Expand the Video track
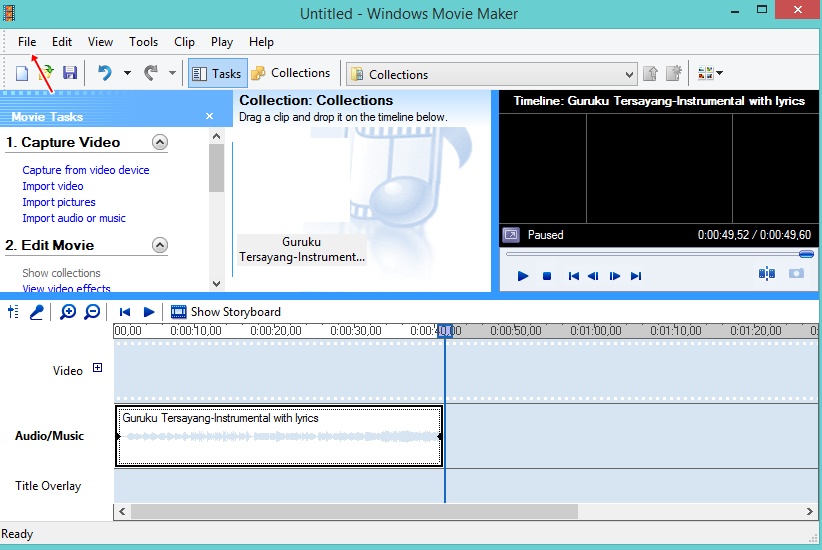This screenshot has width=822, height=550. coord(98,368)
